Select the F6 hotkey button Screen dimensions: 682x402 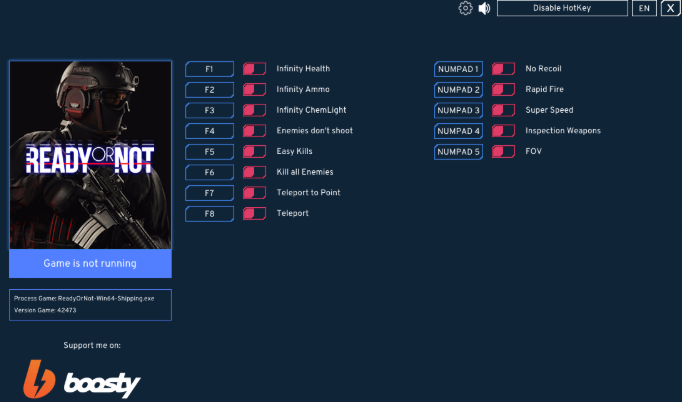[x=209, y=172]
